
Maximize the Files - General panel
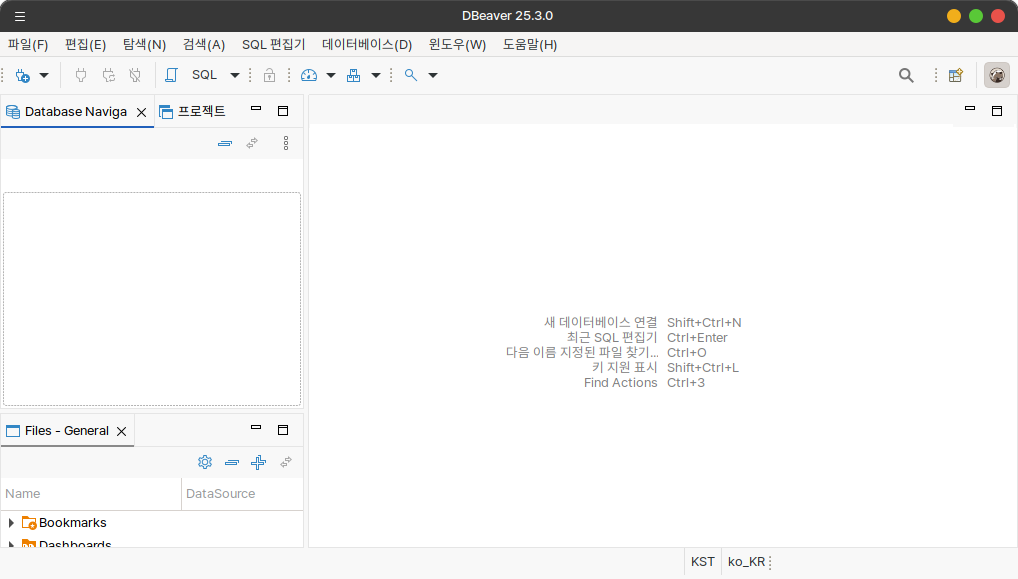tap(283, 430)
